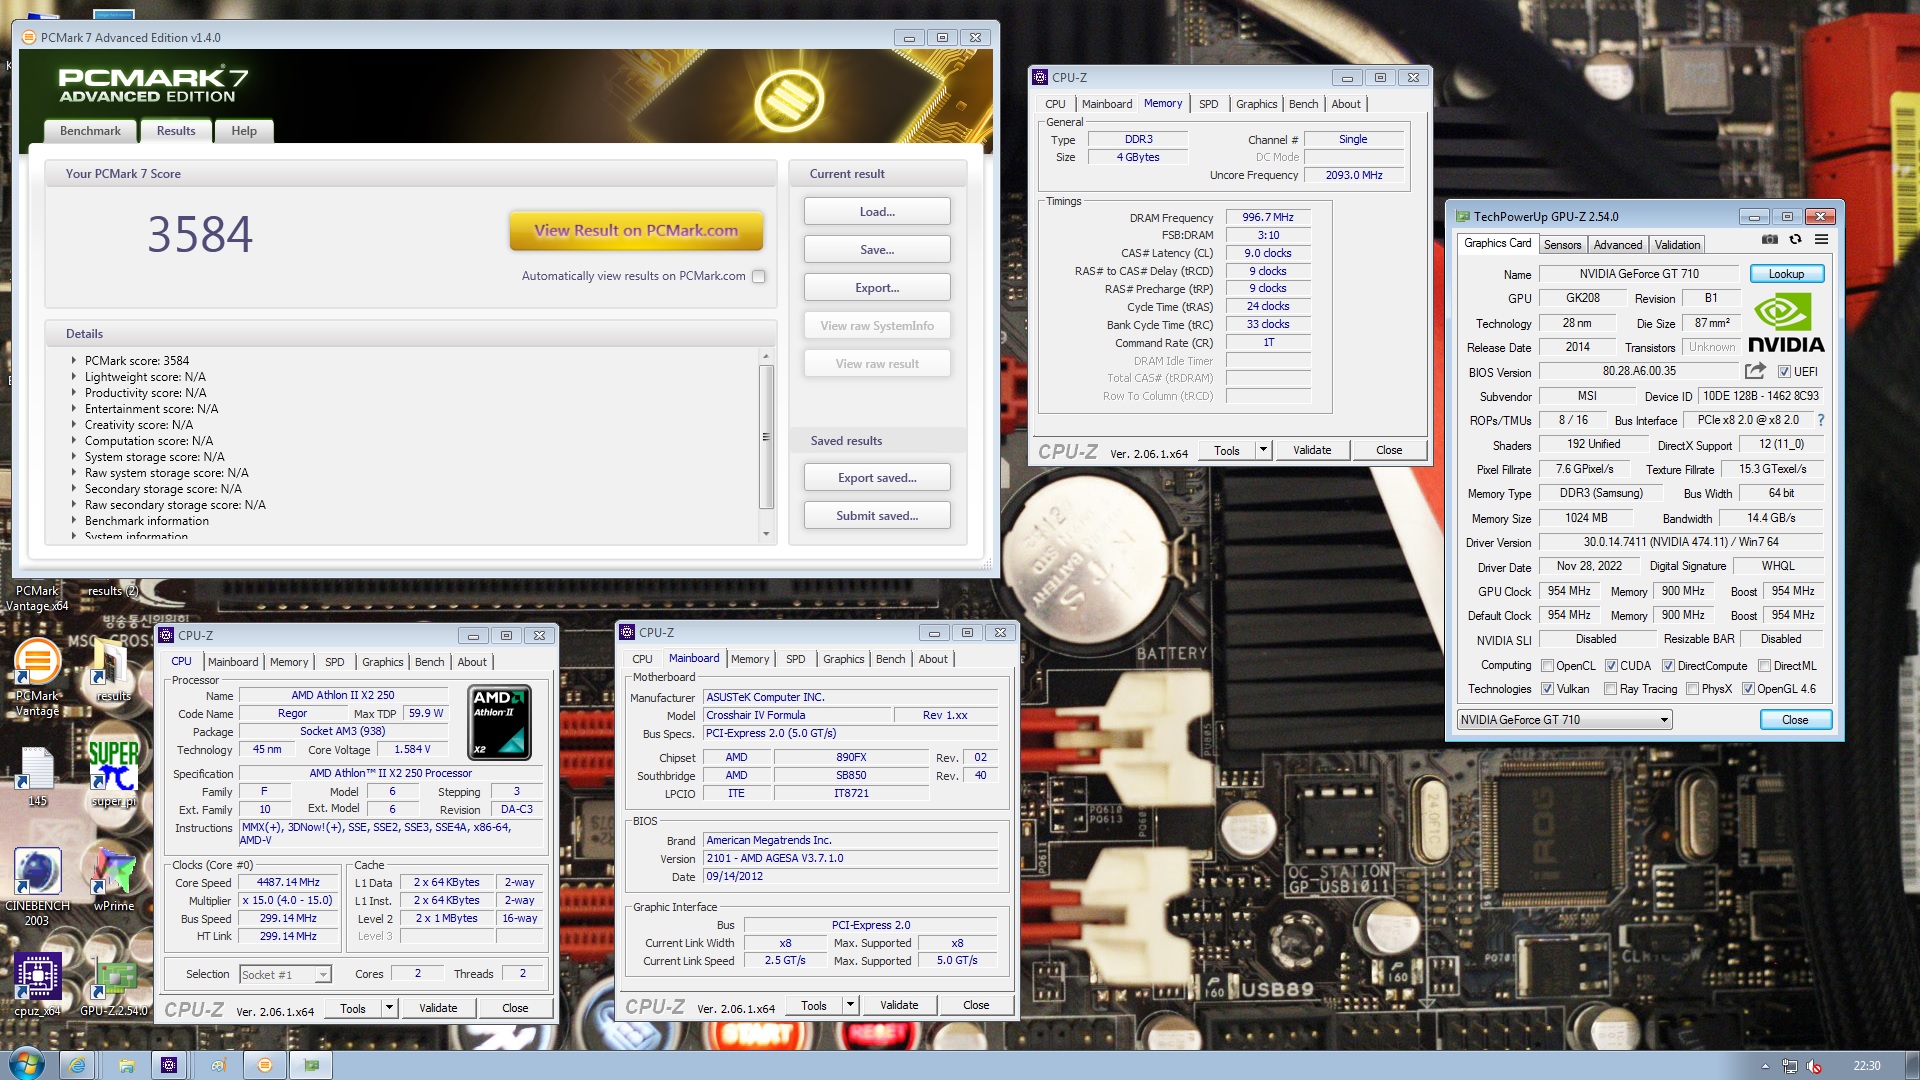
Task: Toggle Ray Tracing checkbox
Action: [x=1610, y=689]
